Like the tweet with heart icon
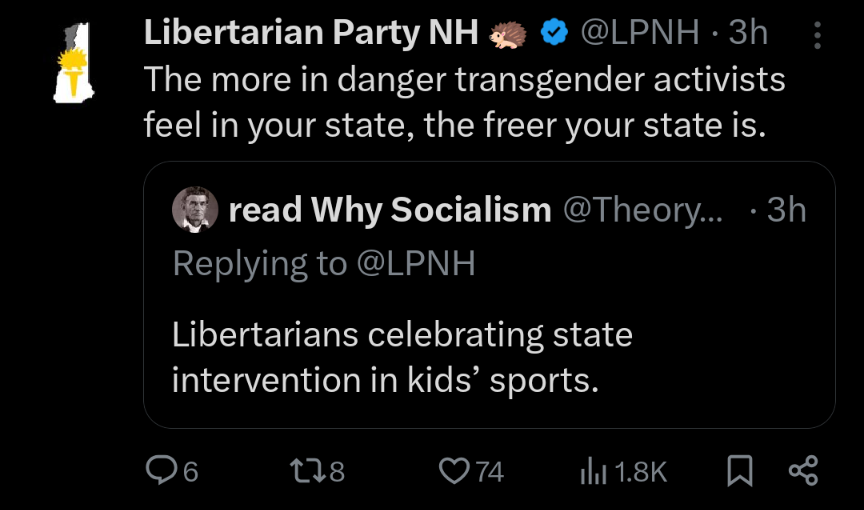This screenshot has height=510, width=864. coord(455,470)
